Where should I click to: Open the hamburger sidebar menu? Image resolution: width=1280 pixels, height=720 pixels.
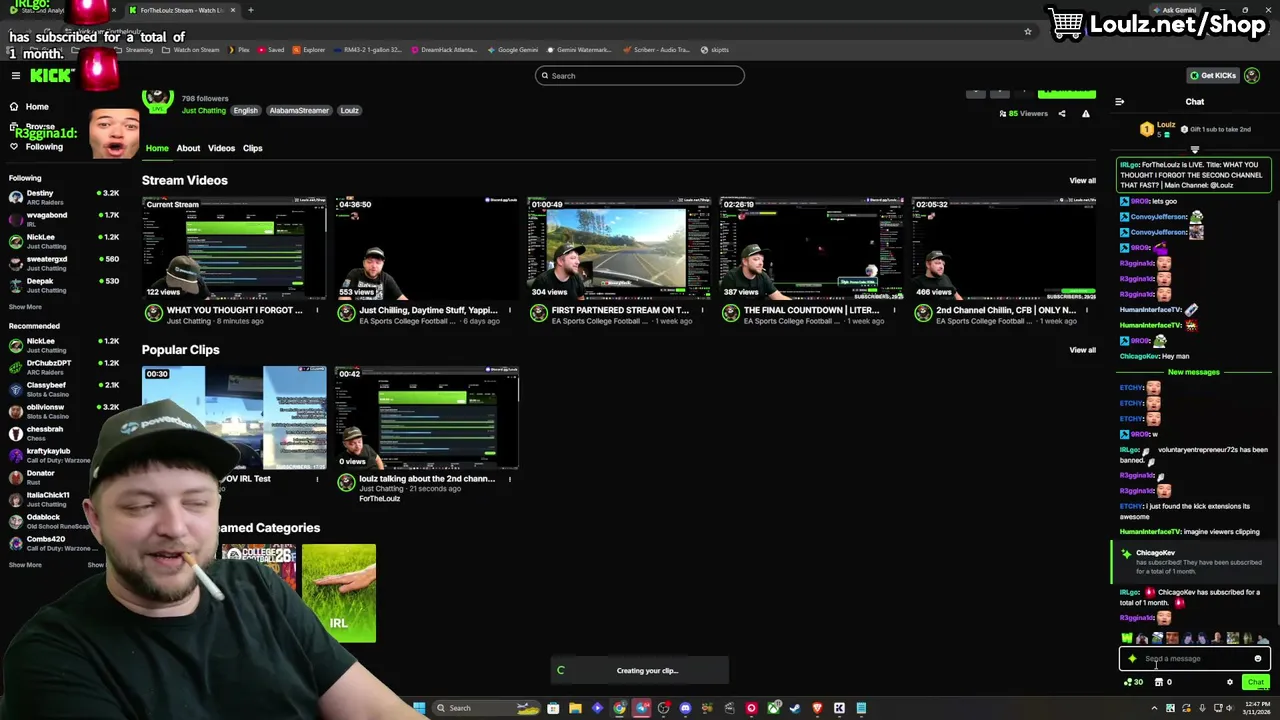pos(16,76)
